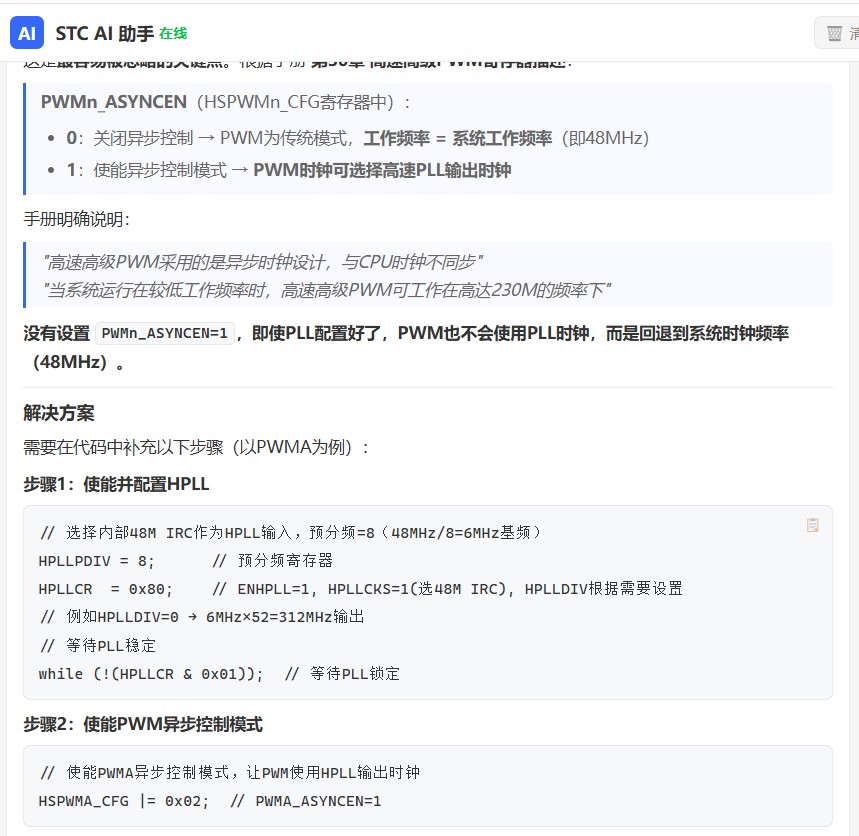Click the 步骤2：使能PWM异步控制模式 heading
Viewport: 859px width, 836px height.
point(143,724)
